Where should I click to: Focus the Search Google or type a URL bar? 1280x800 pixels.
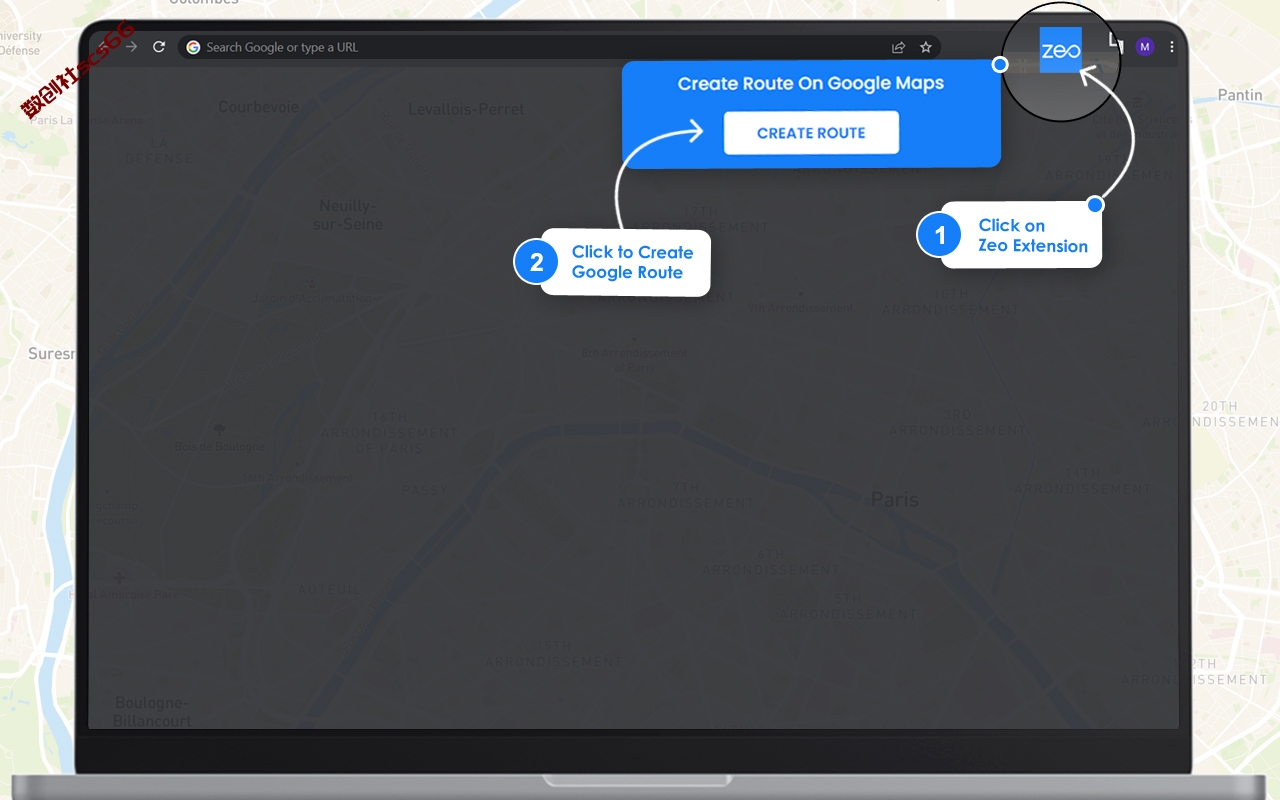click(558, 47)
